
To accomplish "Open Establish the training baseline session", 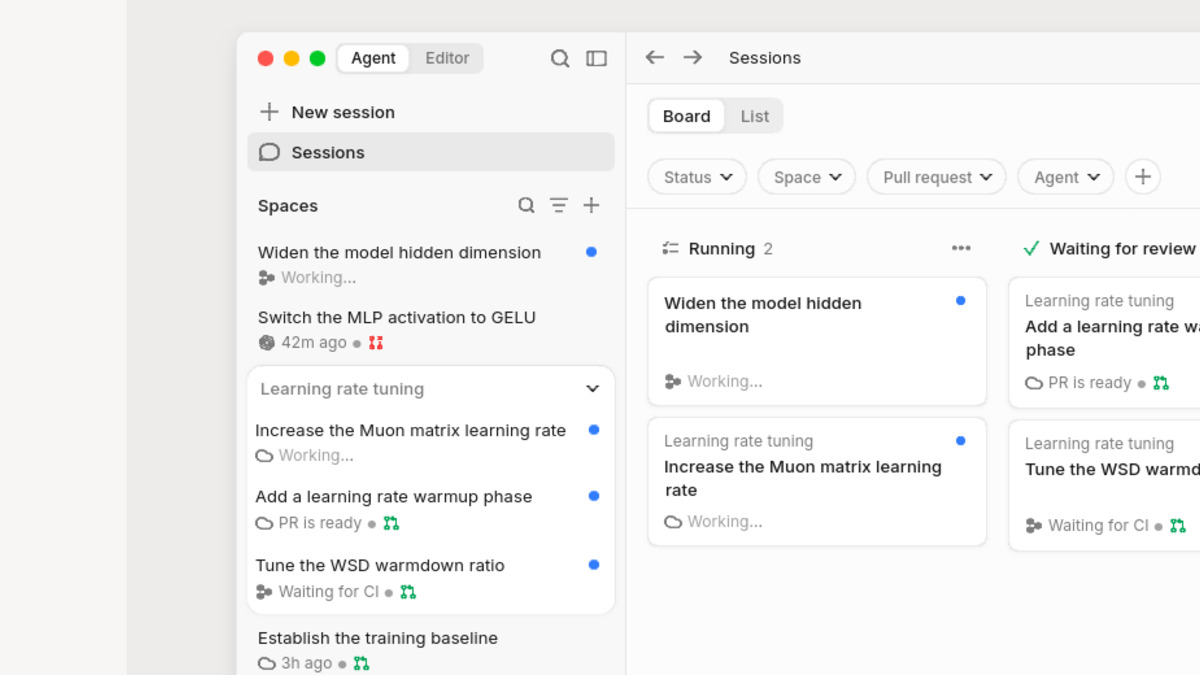I will click(431, 649).
